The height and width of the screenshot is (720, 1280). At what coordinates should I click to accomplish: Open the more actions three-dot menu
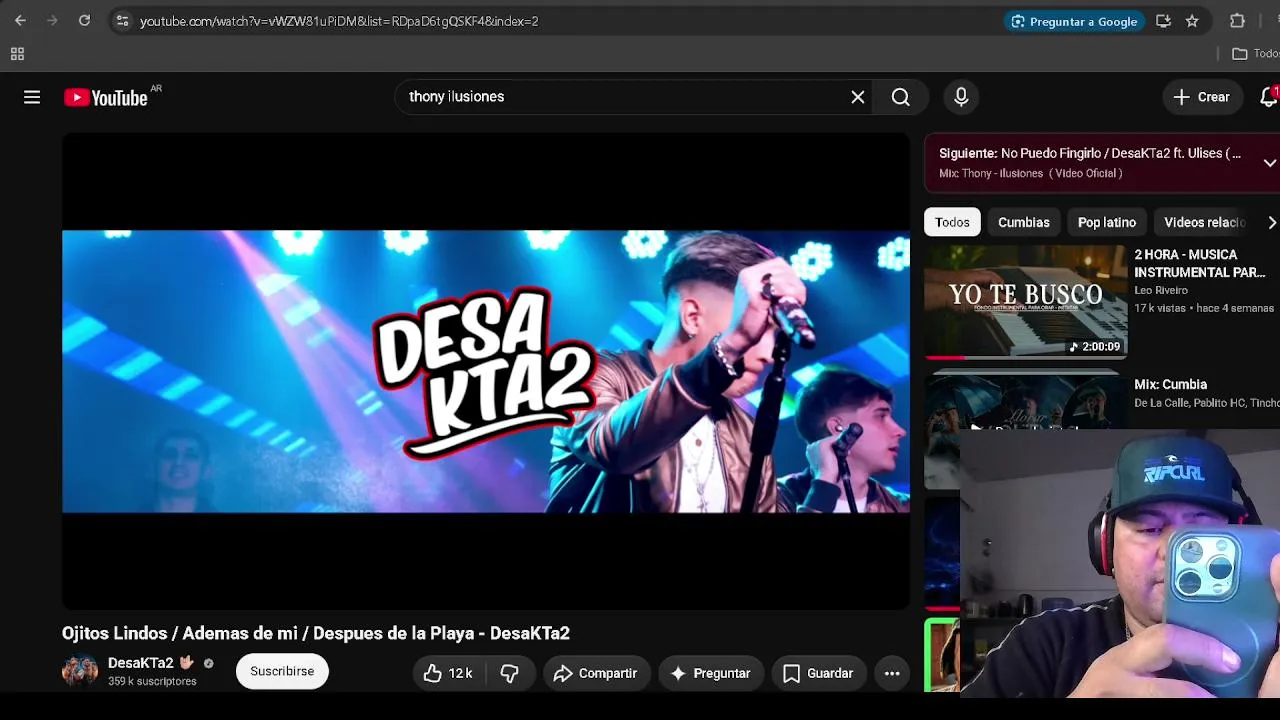point(892,673)
